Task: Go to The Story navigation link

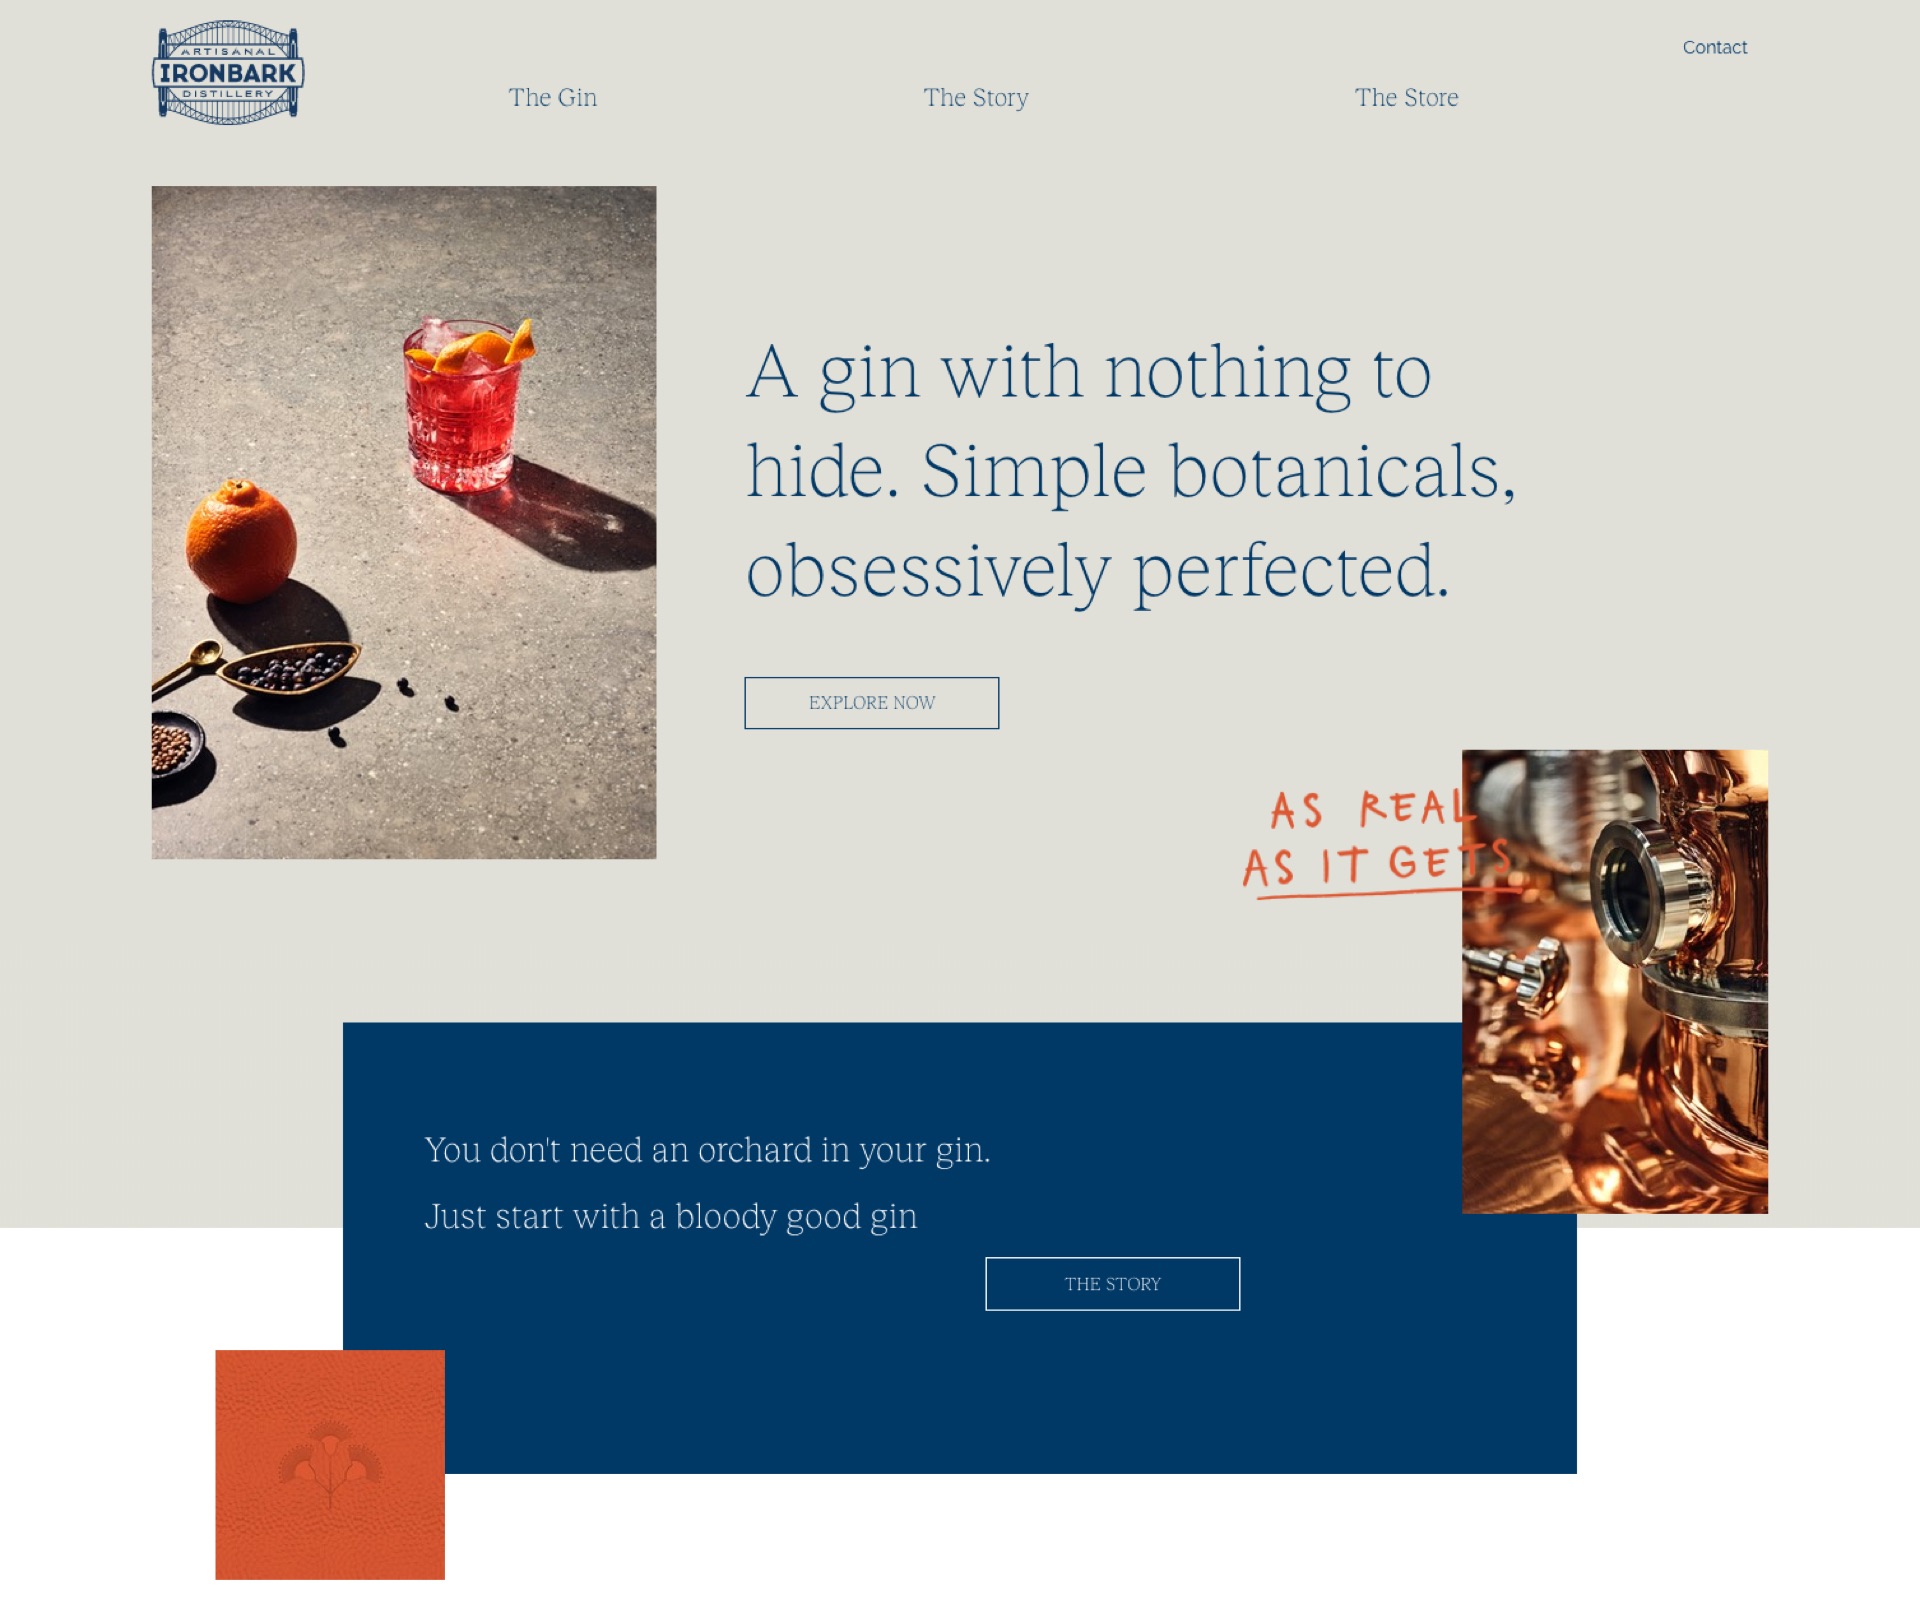Action: [x=975, y=98]
